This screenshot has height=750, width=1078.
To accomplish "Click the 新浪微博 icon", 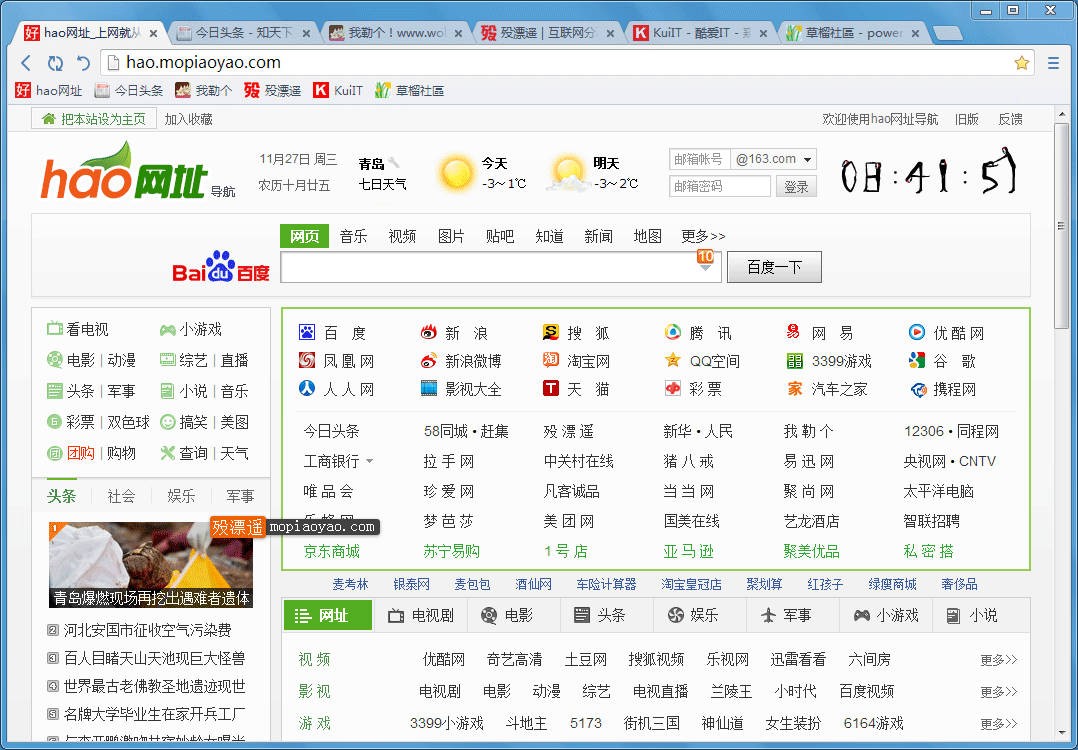I will (x=428, y=360).
